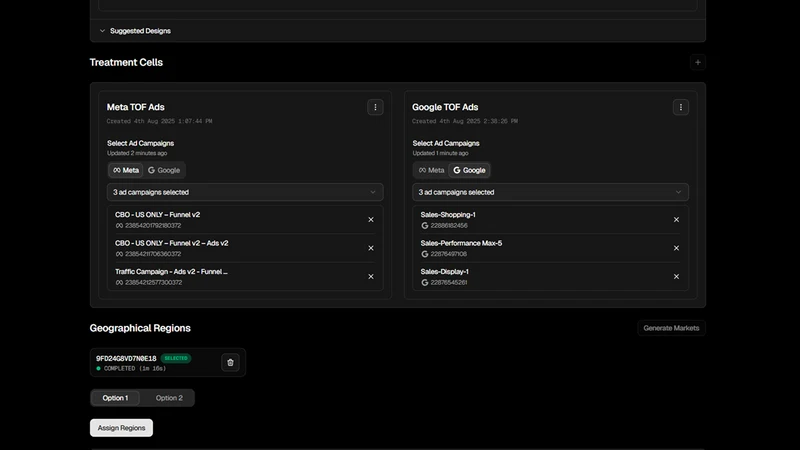Click campaign ID 22876497108
Viewport: 800px width, 450px height.
pos(448,254)
